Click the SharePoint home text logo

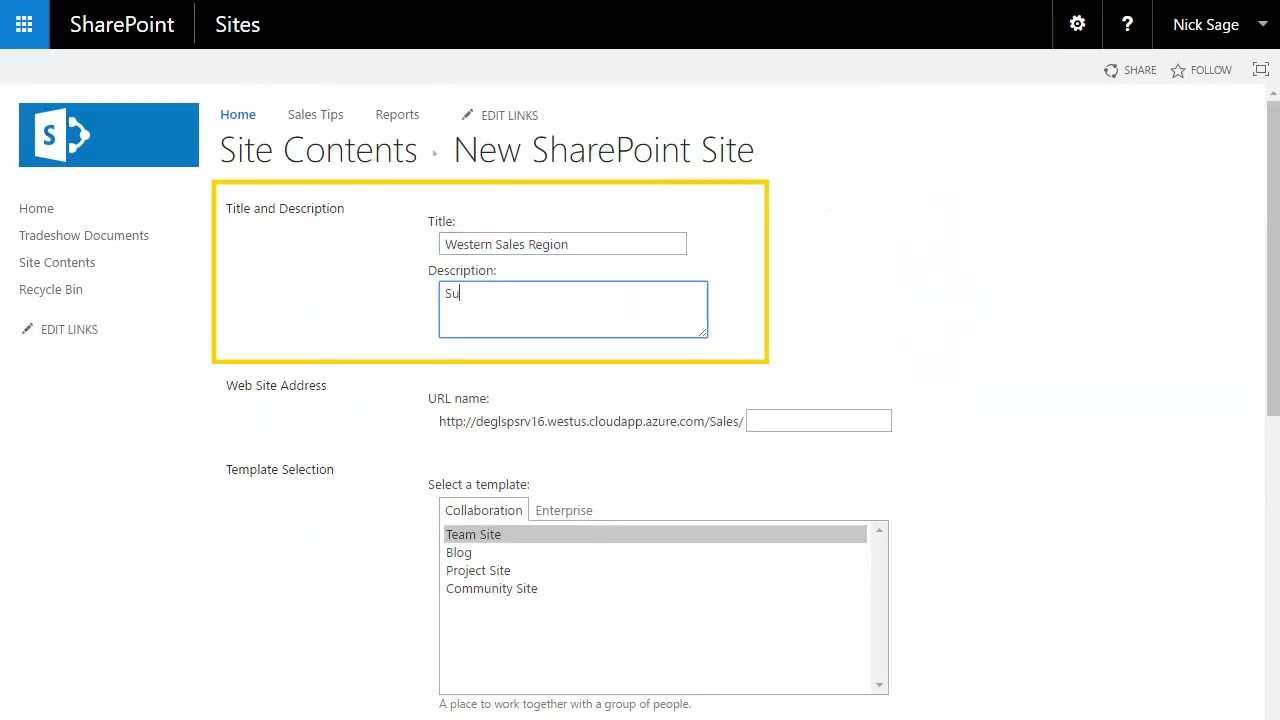122,24
